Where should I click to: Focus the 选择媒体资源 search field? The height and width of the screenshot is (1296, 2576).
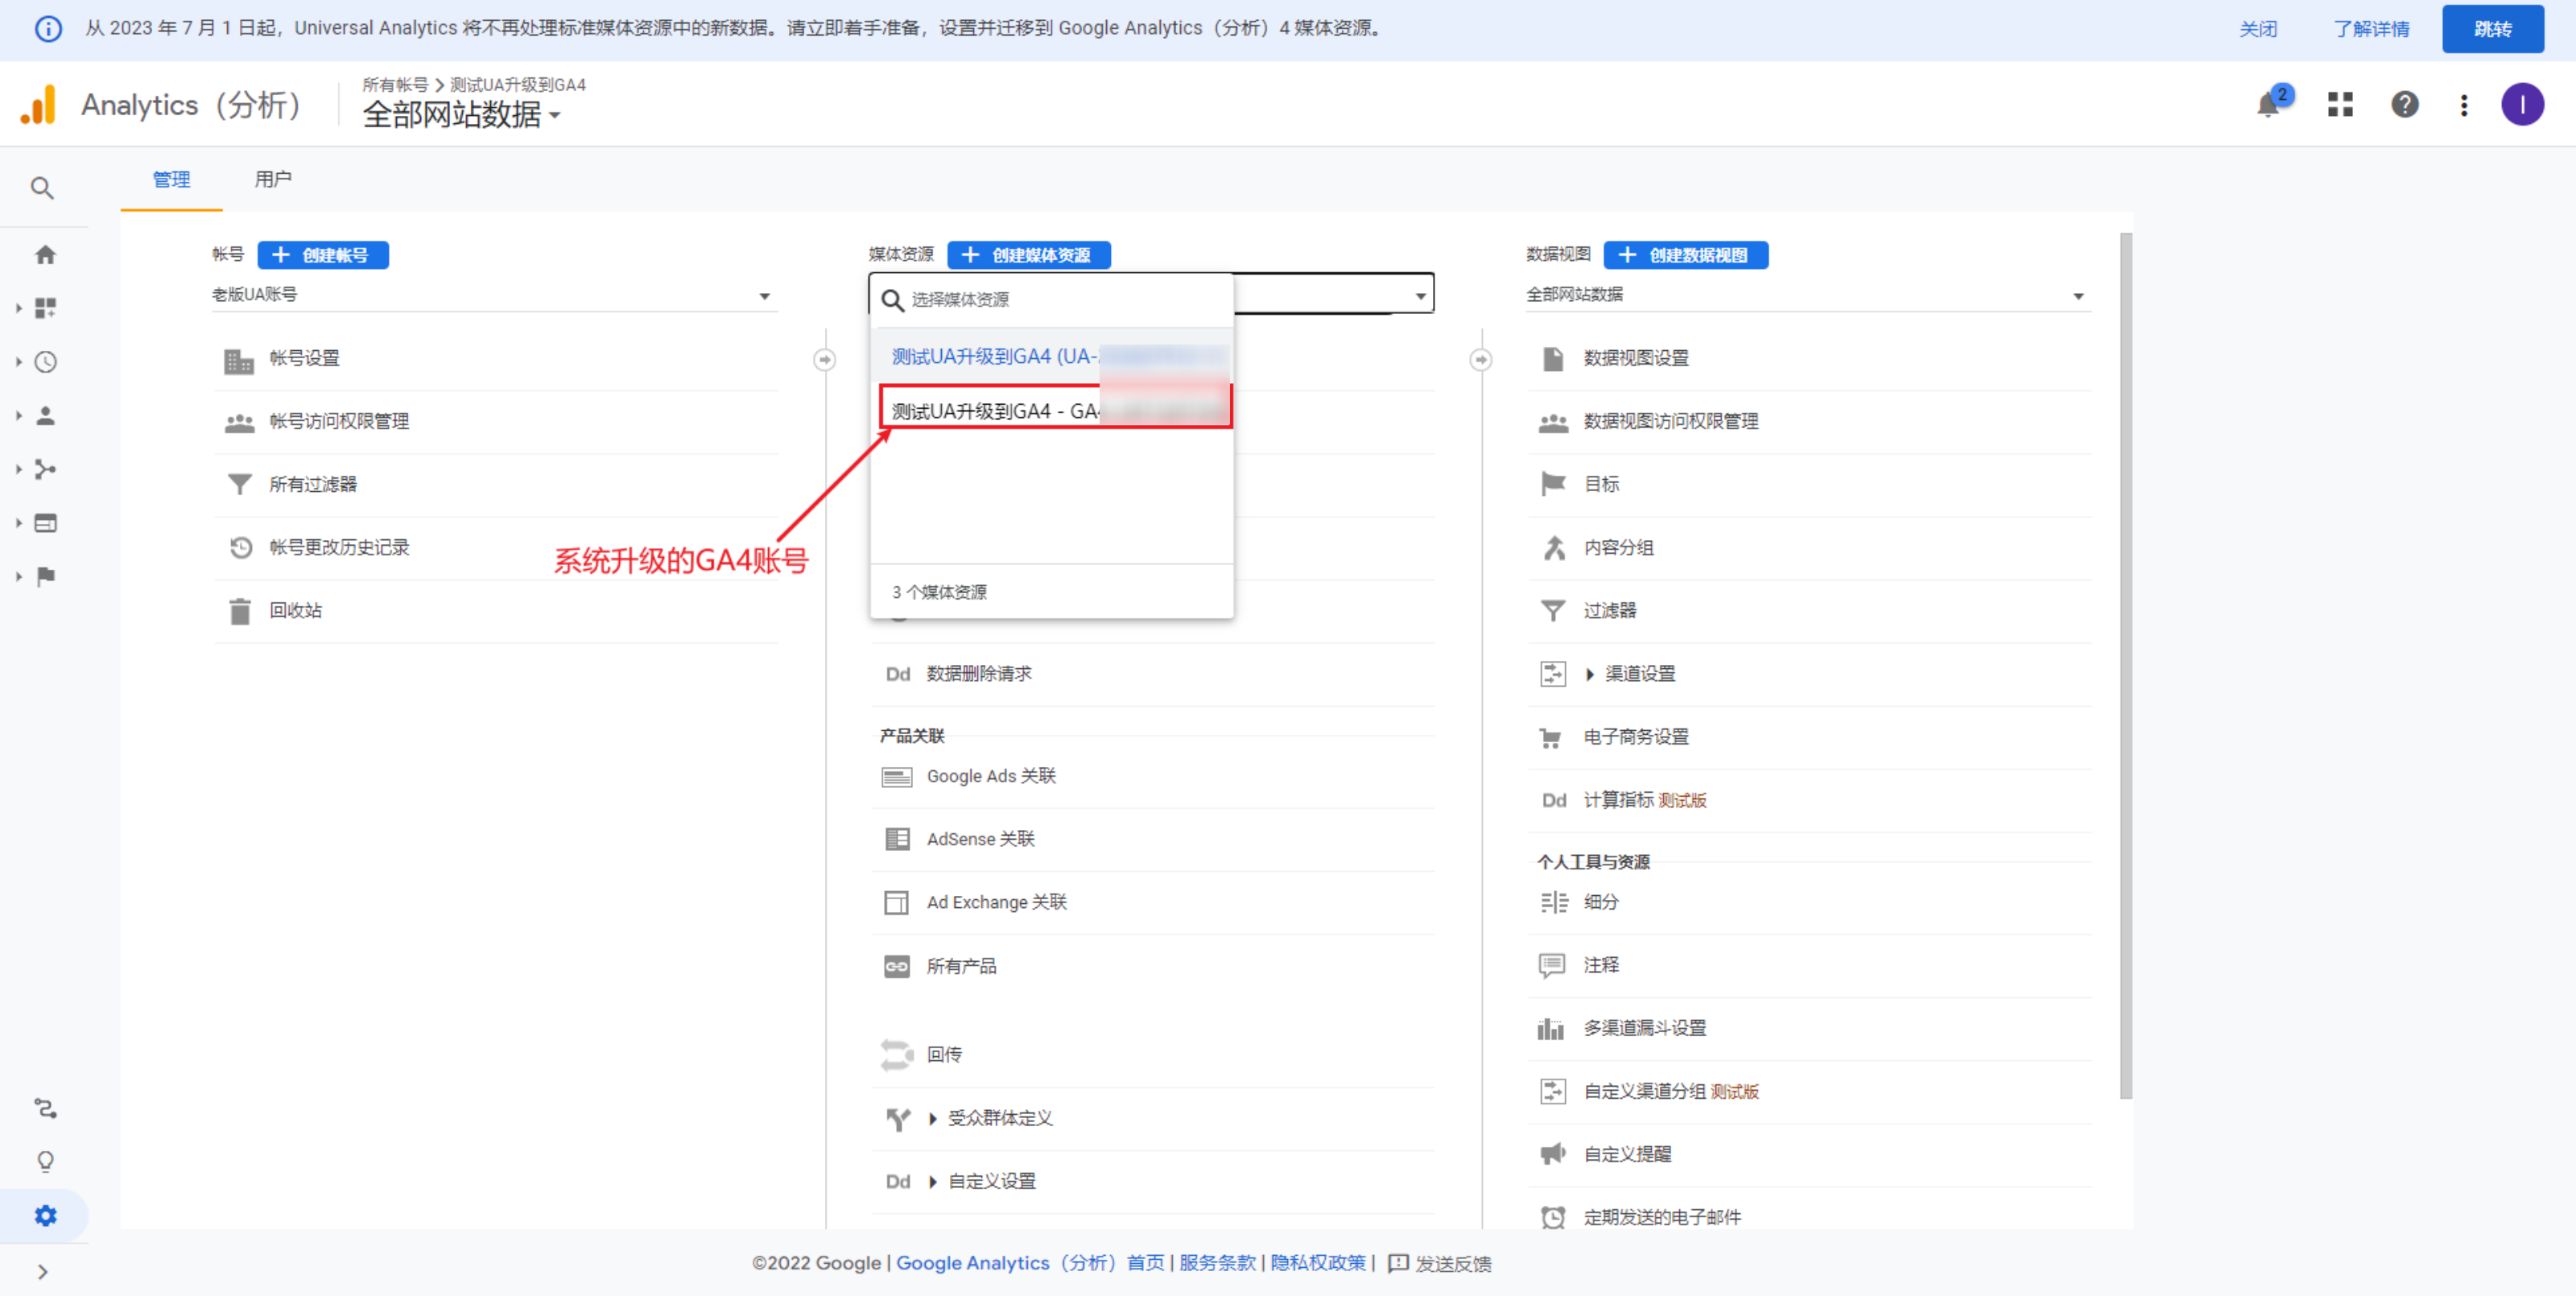point(1052,300)
